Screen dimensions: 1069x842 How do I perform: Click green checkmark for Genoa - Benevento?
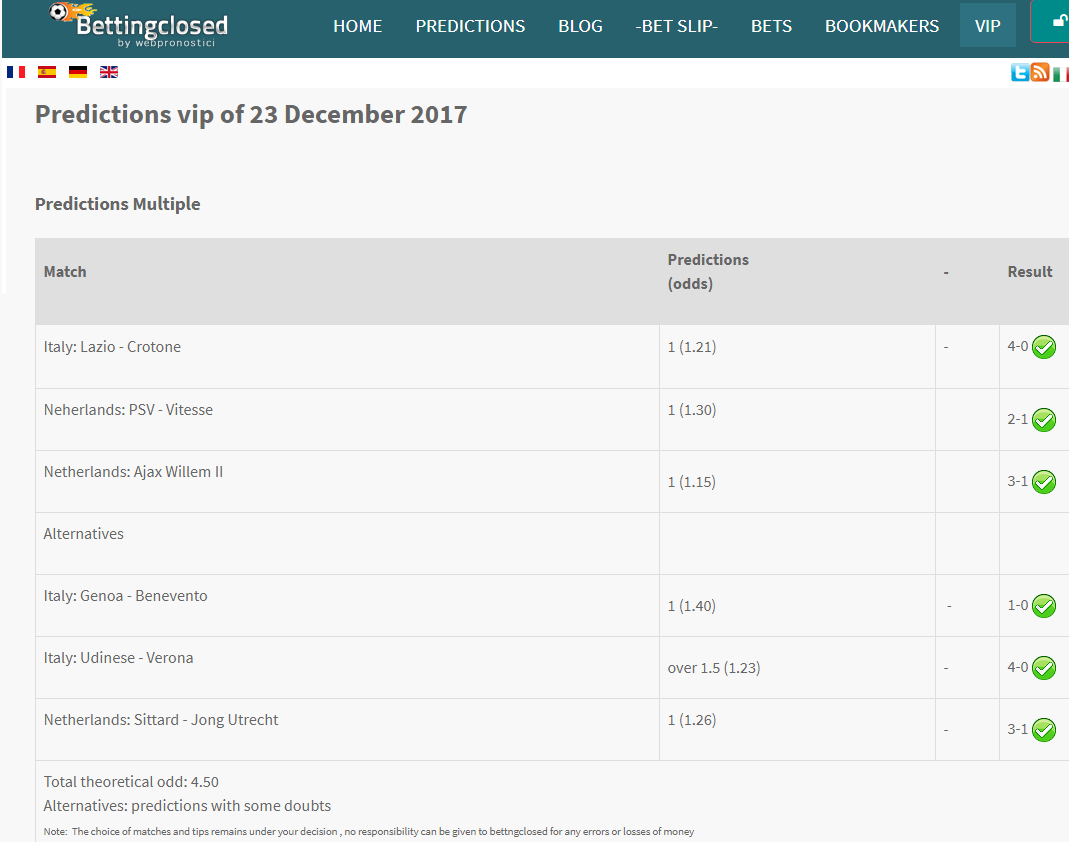(1044, 605)
